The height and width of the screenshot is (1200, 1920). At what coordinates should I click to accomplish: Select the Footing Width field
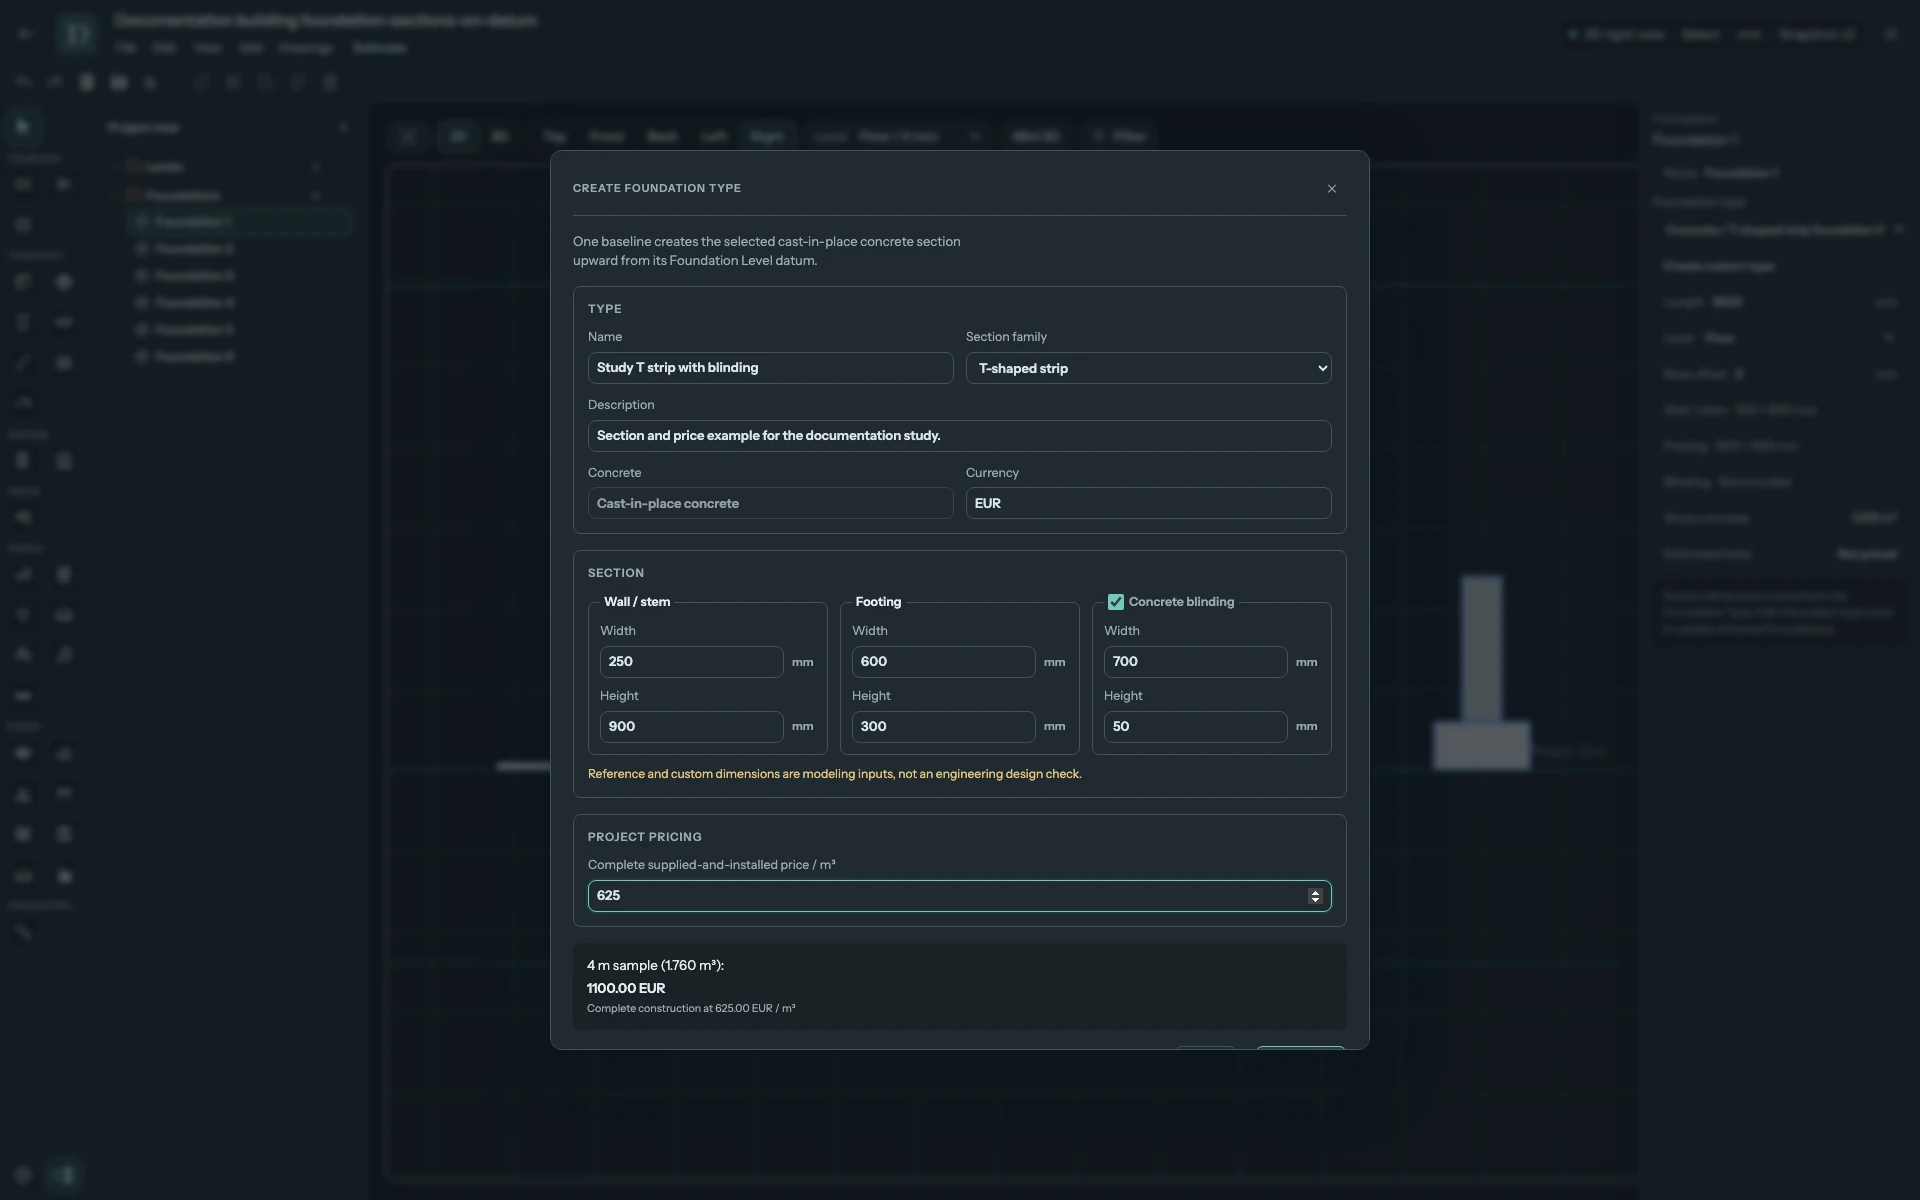click(x=943, y=662)
